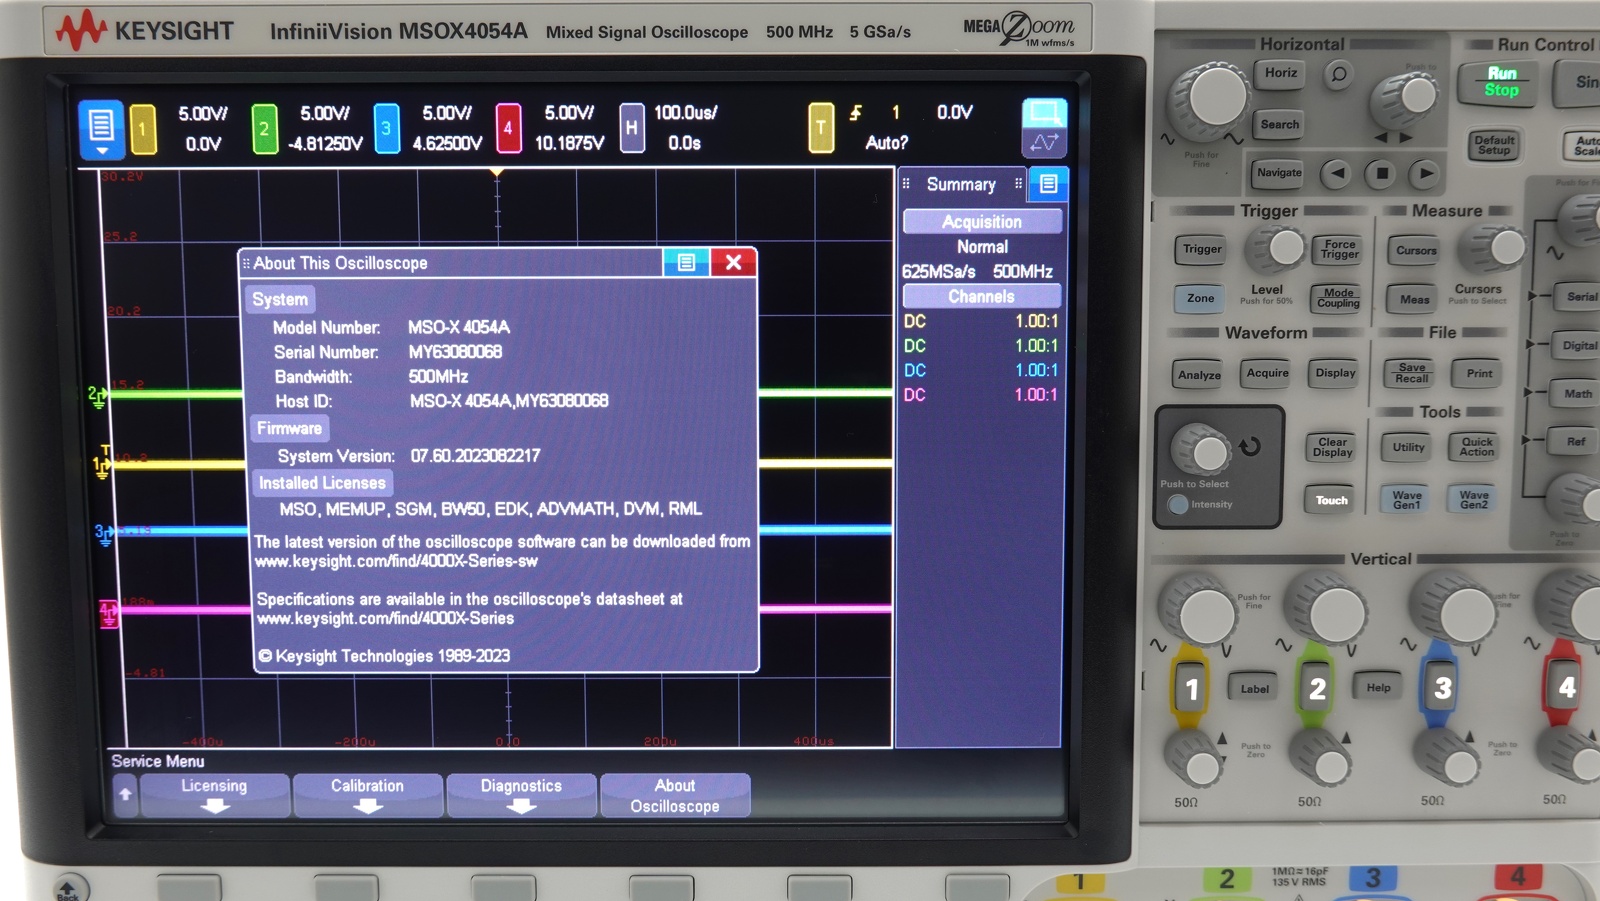Click the Digital button
The width and height of the screenshot is (1600, 901).
coord(1578,345)
